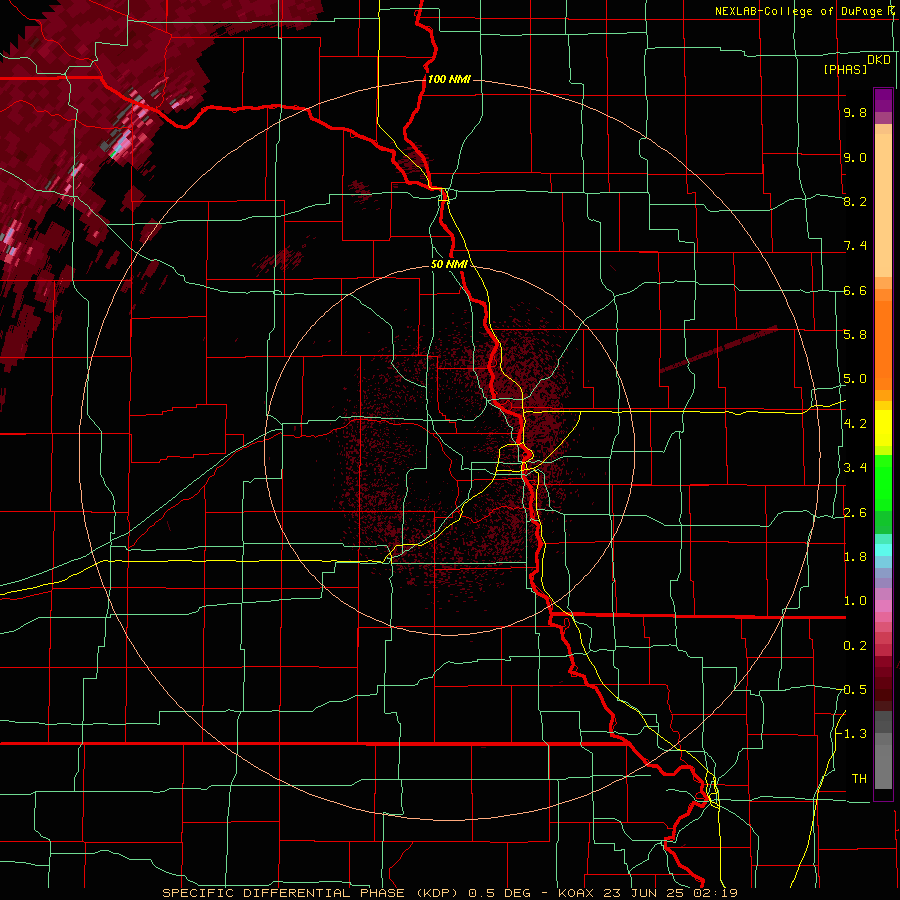Click the TH threshold label on the scale
Image resolution: width=900 pixels, height=900 pixels.
tap(859, 778)
